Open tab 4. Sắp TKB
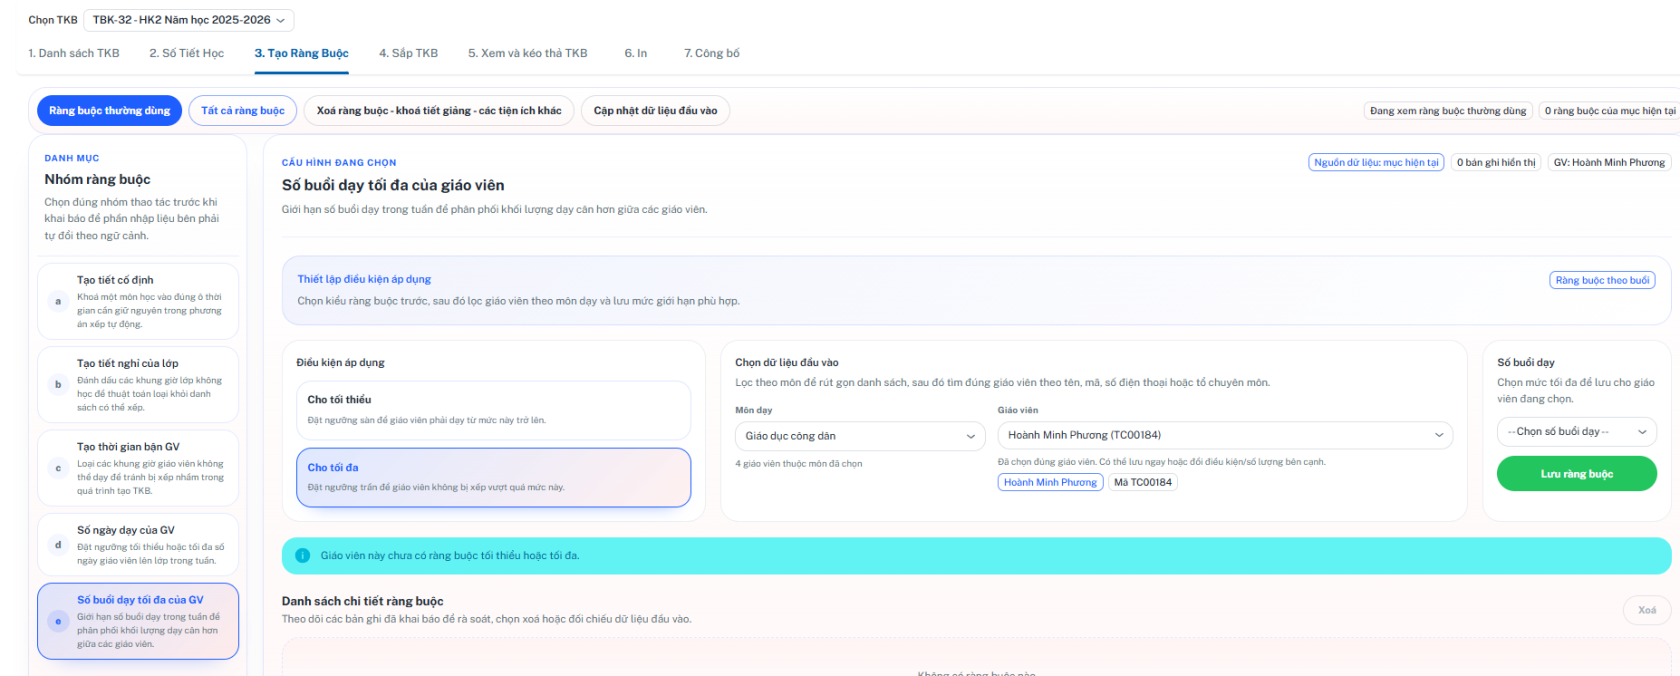Viewport: 1680px width, 676px height. [x=408, y=53]
